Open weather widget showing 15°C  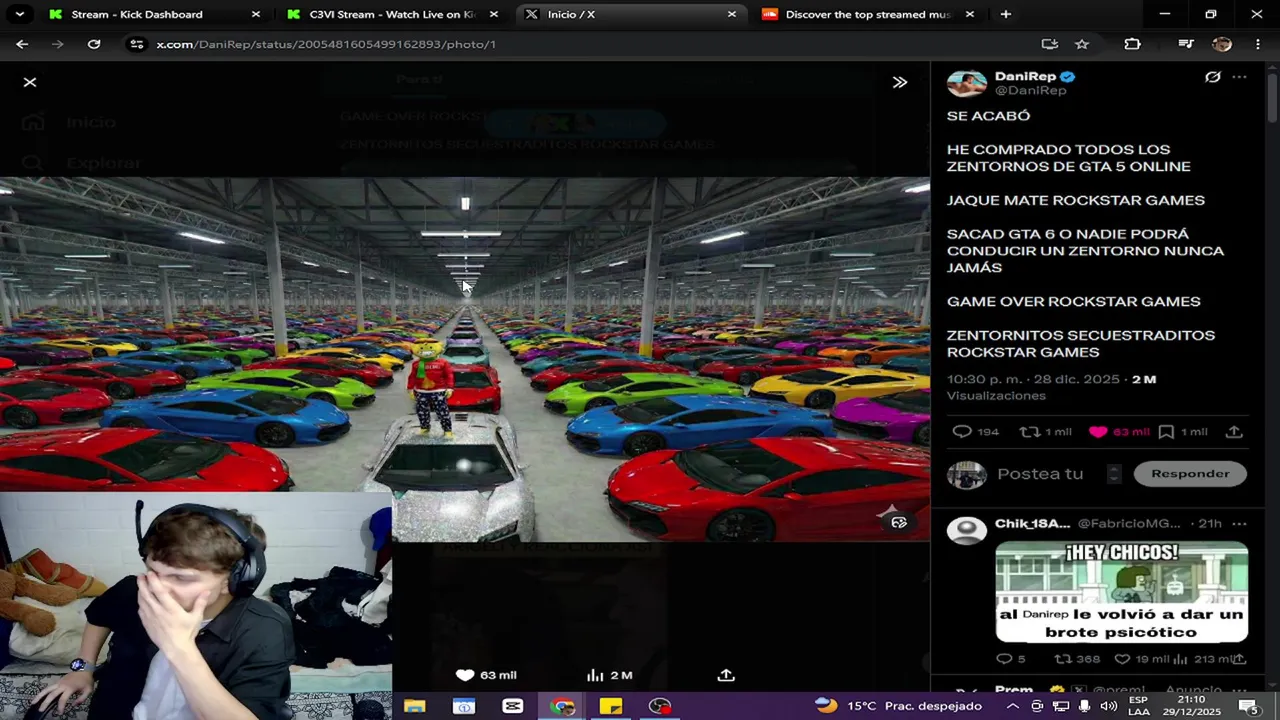[x=898, y=706]
